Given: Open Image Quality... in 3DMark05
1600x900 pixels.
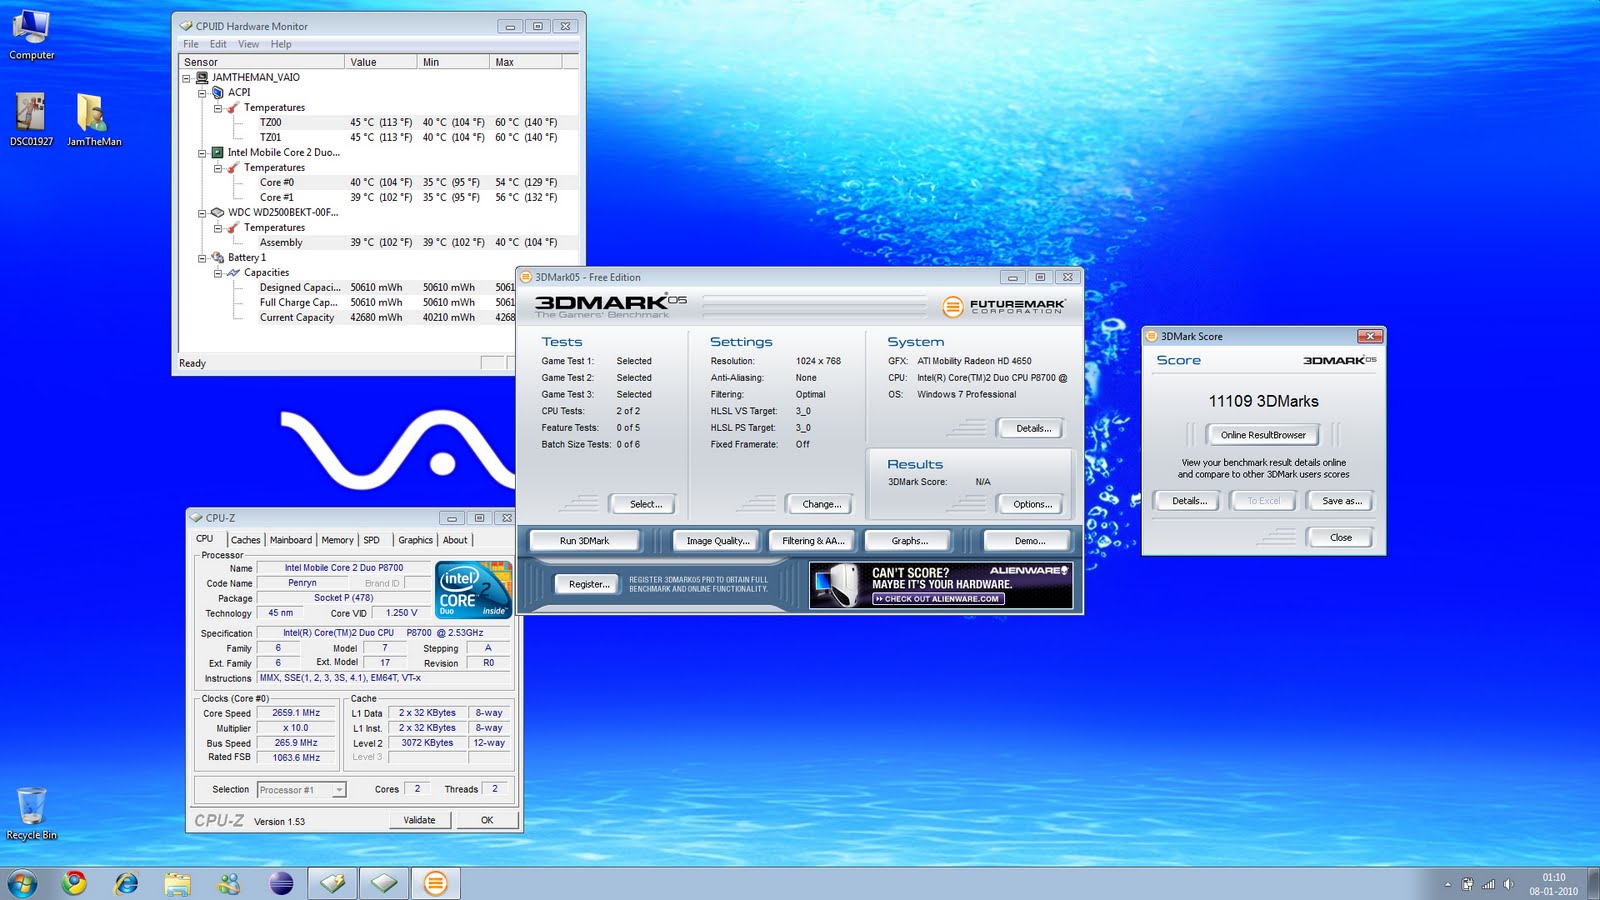Looking at the screenshot, I should coord(717,541).
